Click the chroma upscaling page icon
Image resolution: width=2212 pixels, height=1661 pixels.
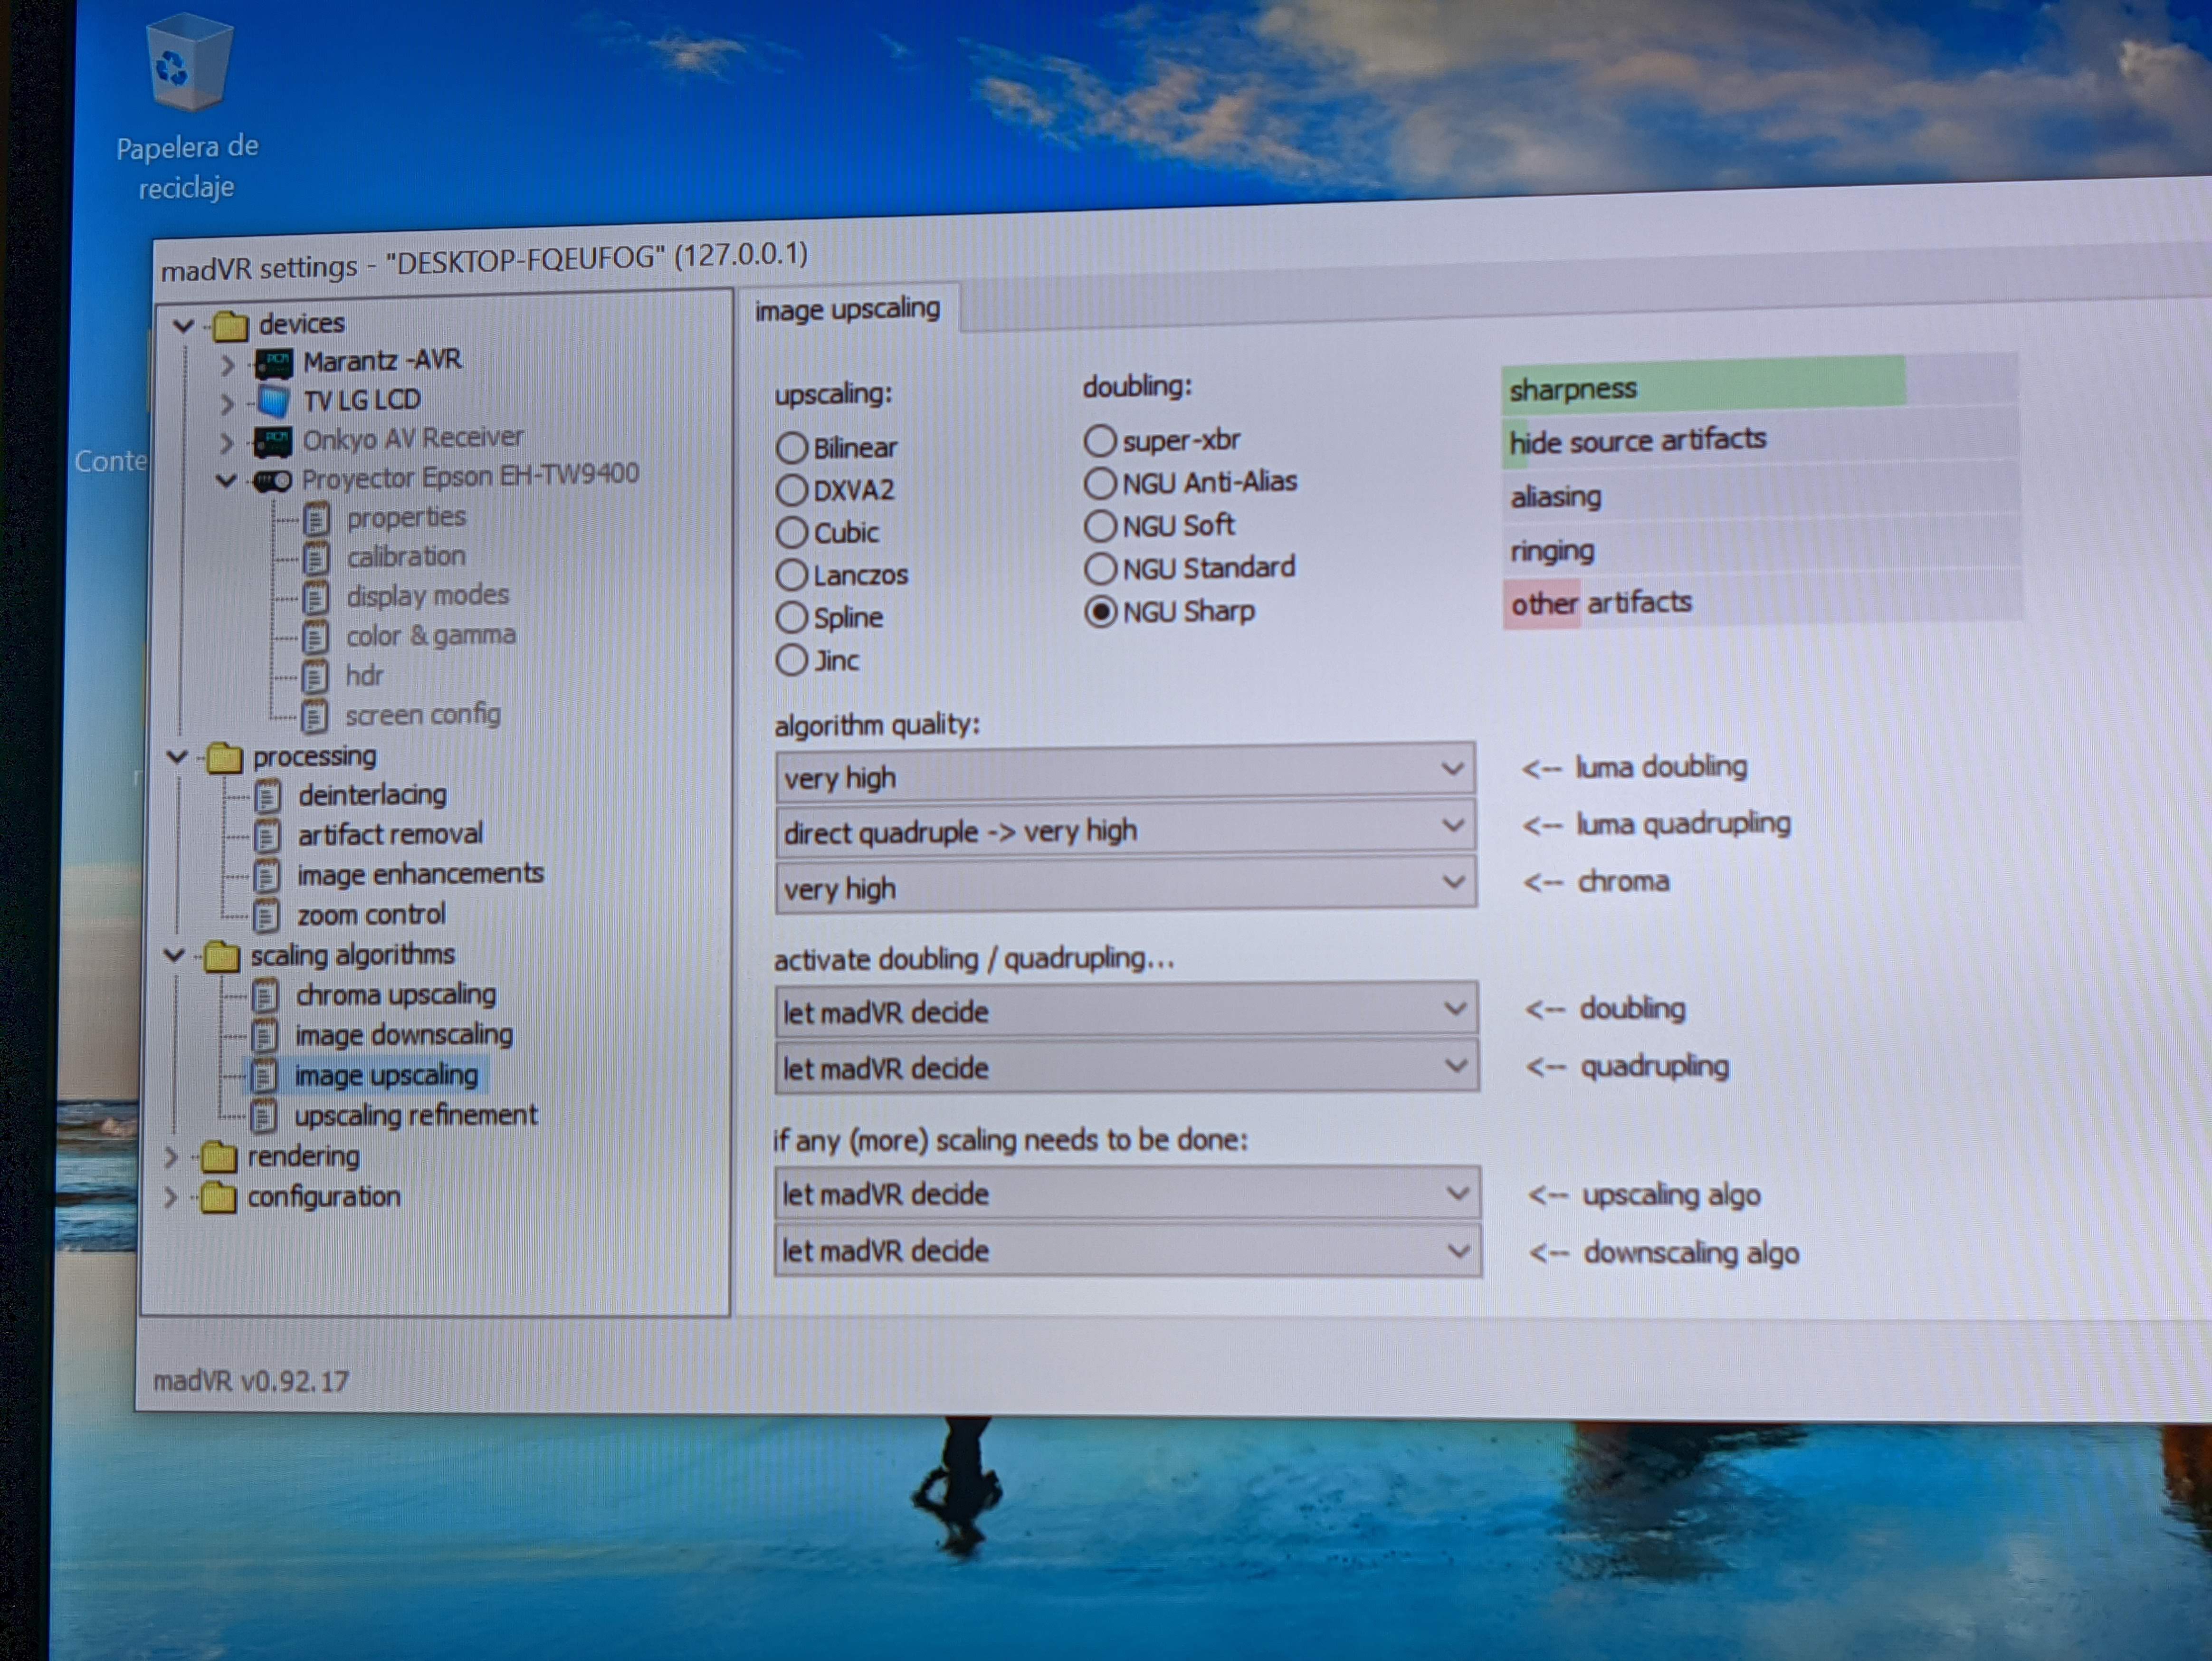(x=265, y=997)
